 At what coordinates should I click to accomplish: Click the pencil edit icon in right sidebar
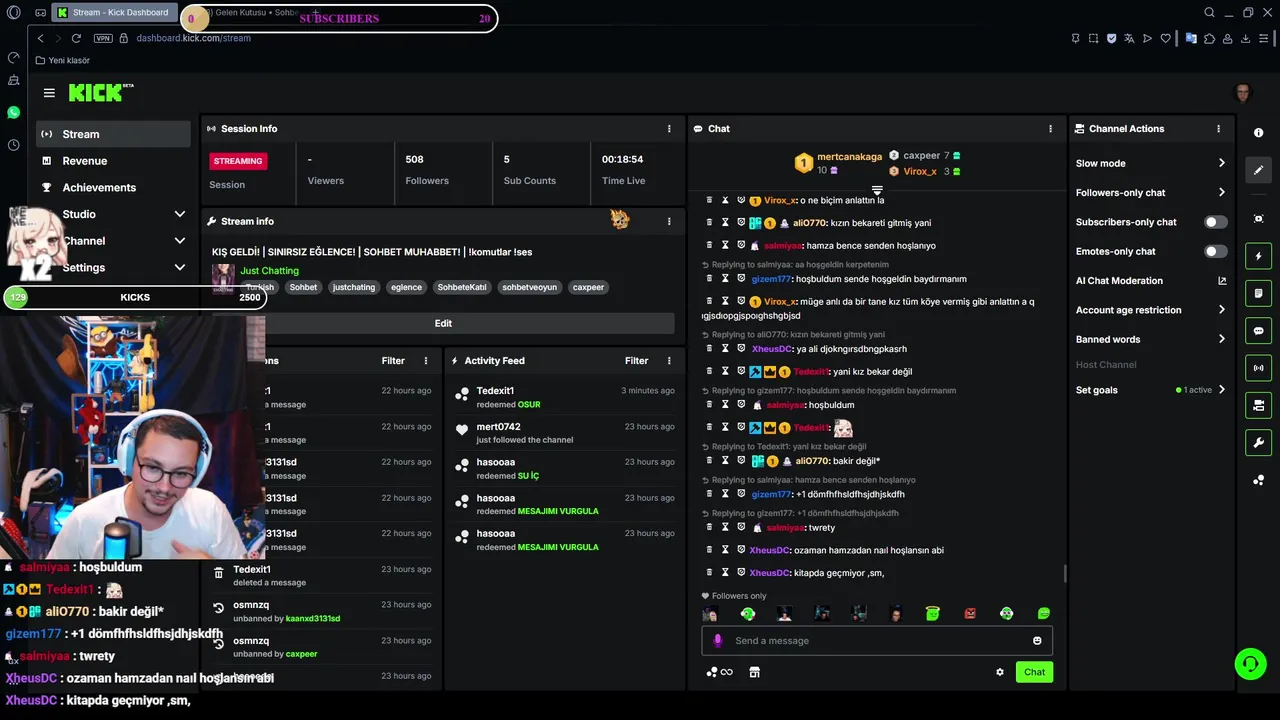click(1258, 169)
